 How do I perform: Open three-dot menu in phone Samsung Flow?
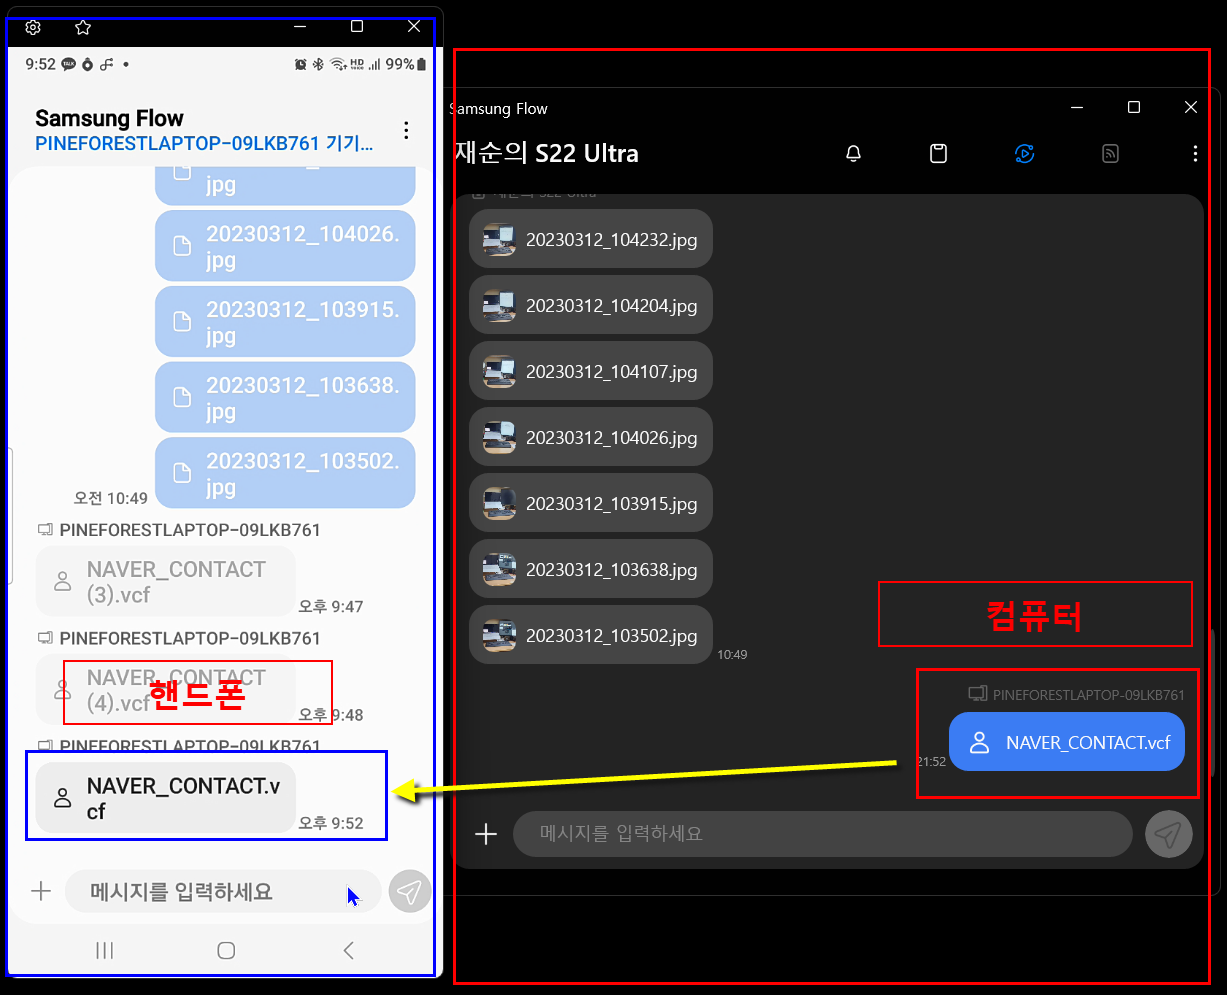pos(406,130)
